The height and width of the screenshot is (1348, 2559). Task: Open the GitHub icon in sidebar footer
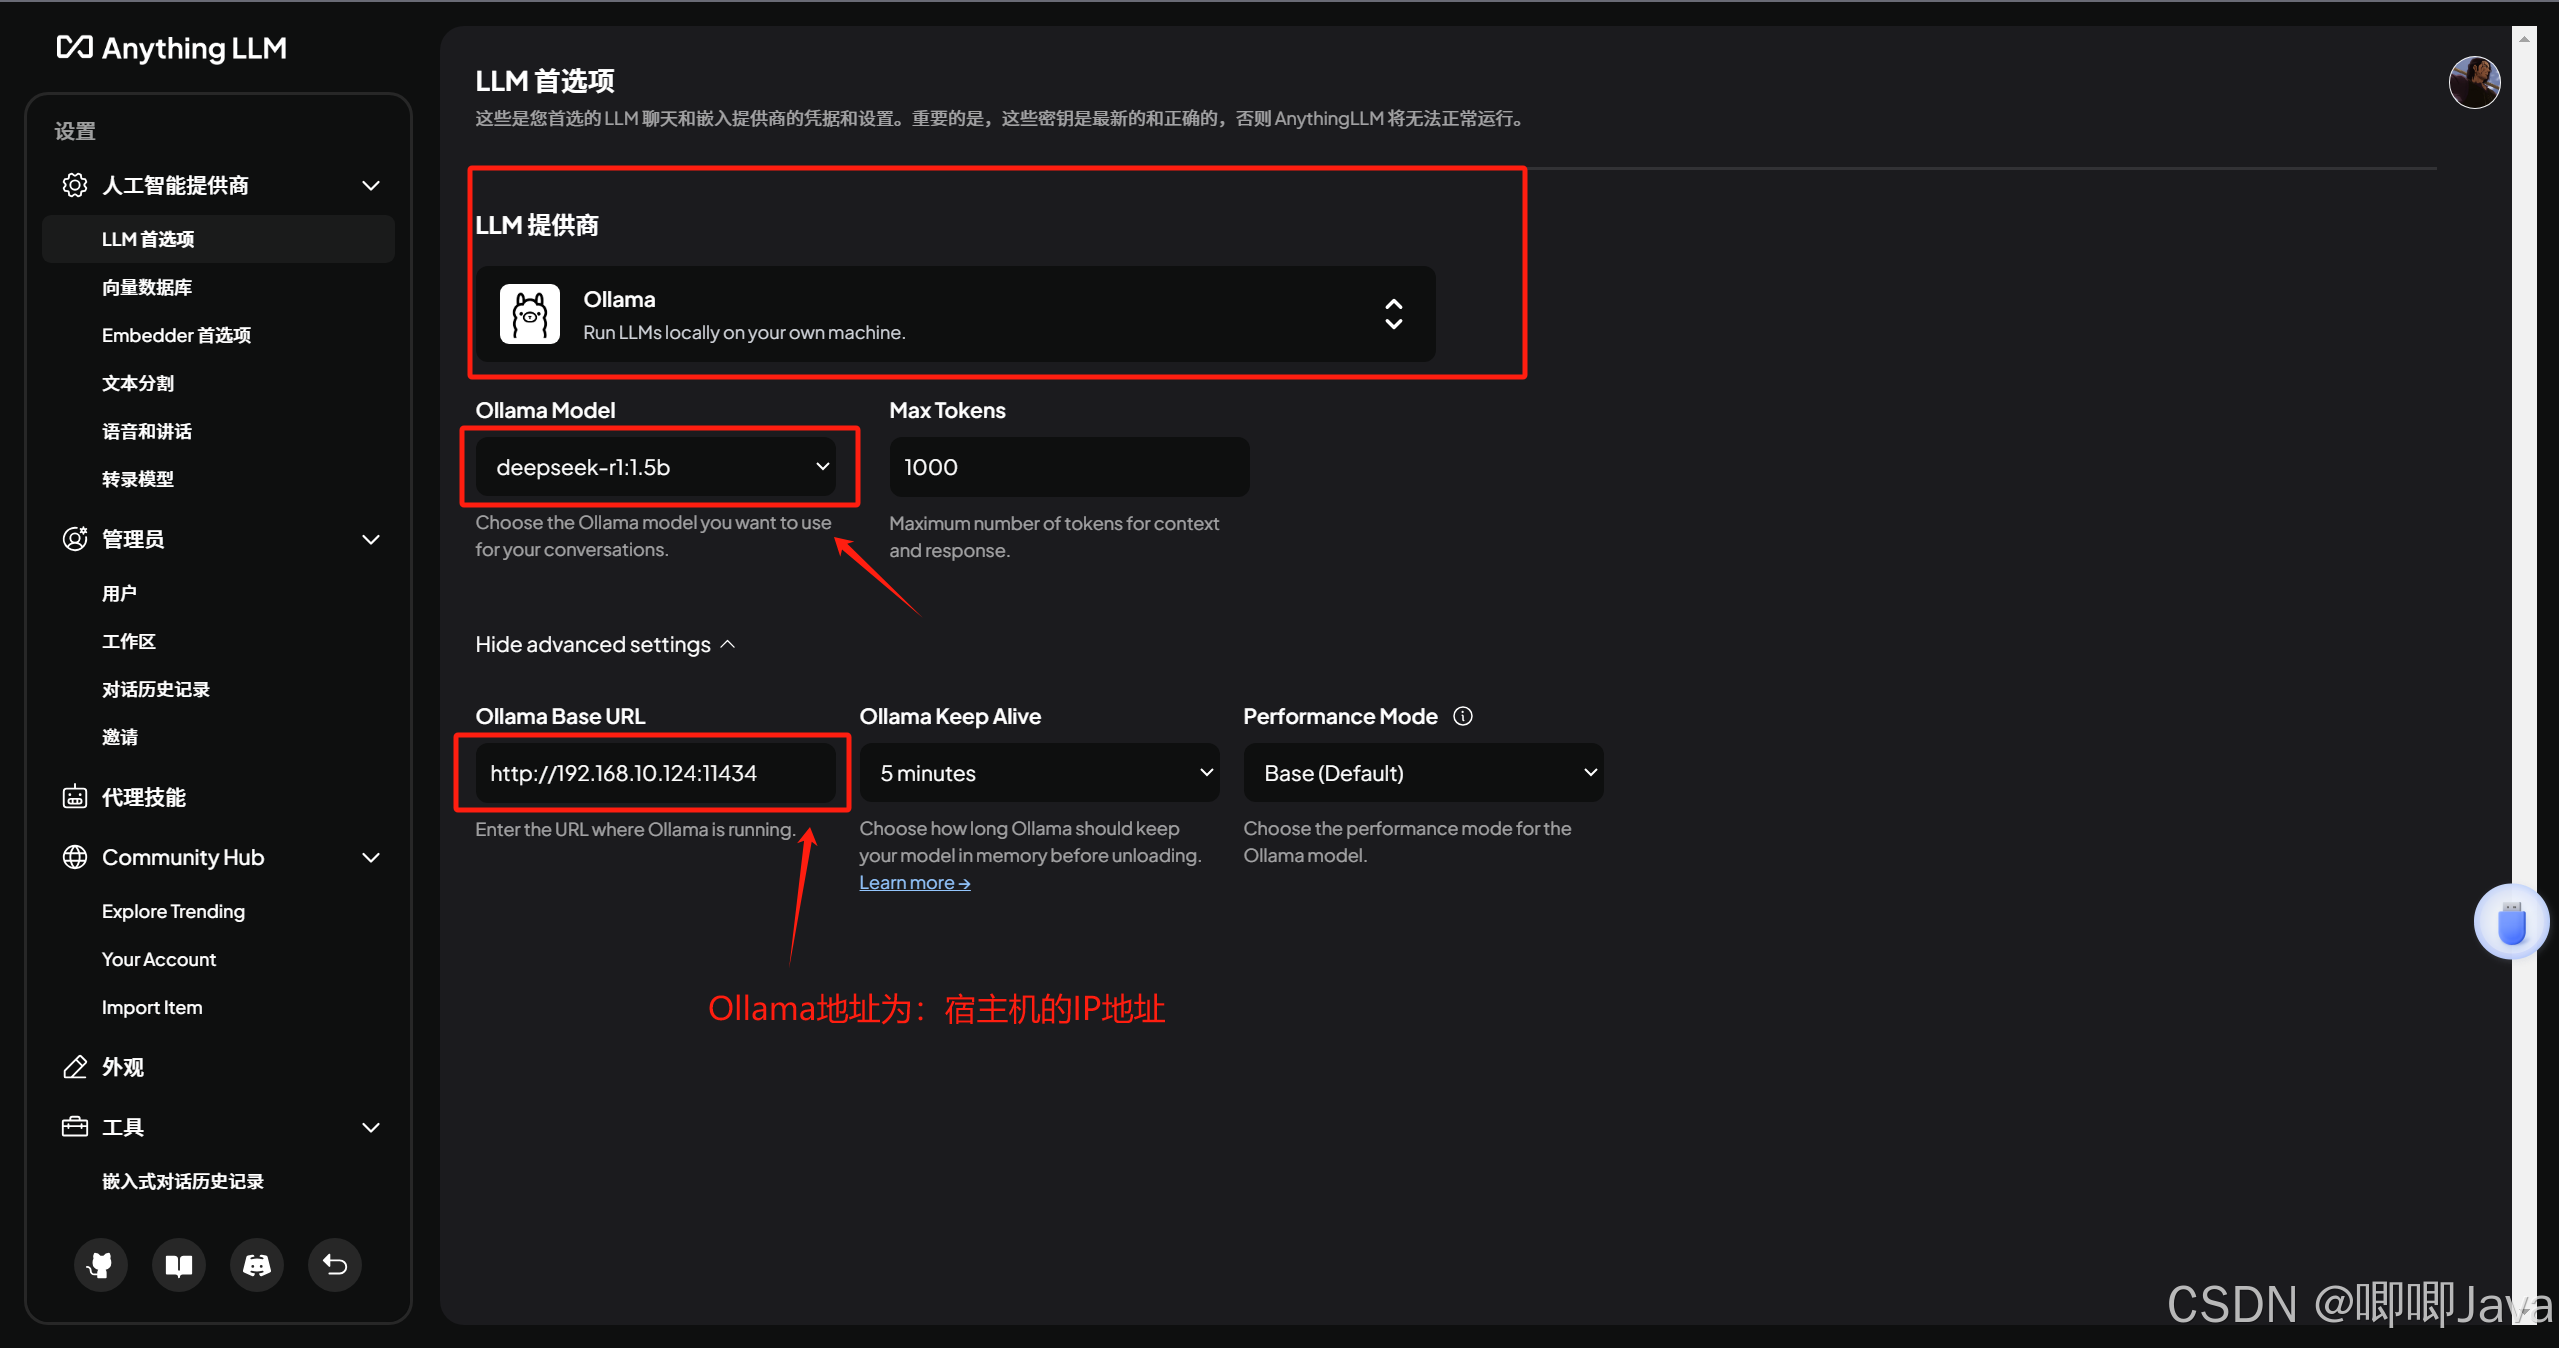point(100,1265)
